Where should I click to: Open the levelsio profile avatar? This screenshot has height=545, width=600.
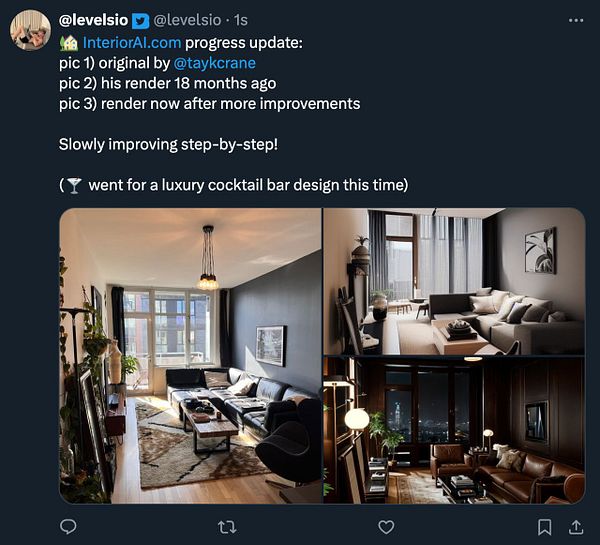coord(30,30)
